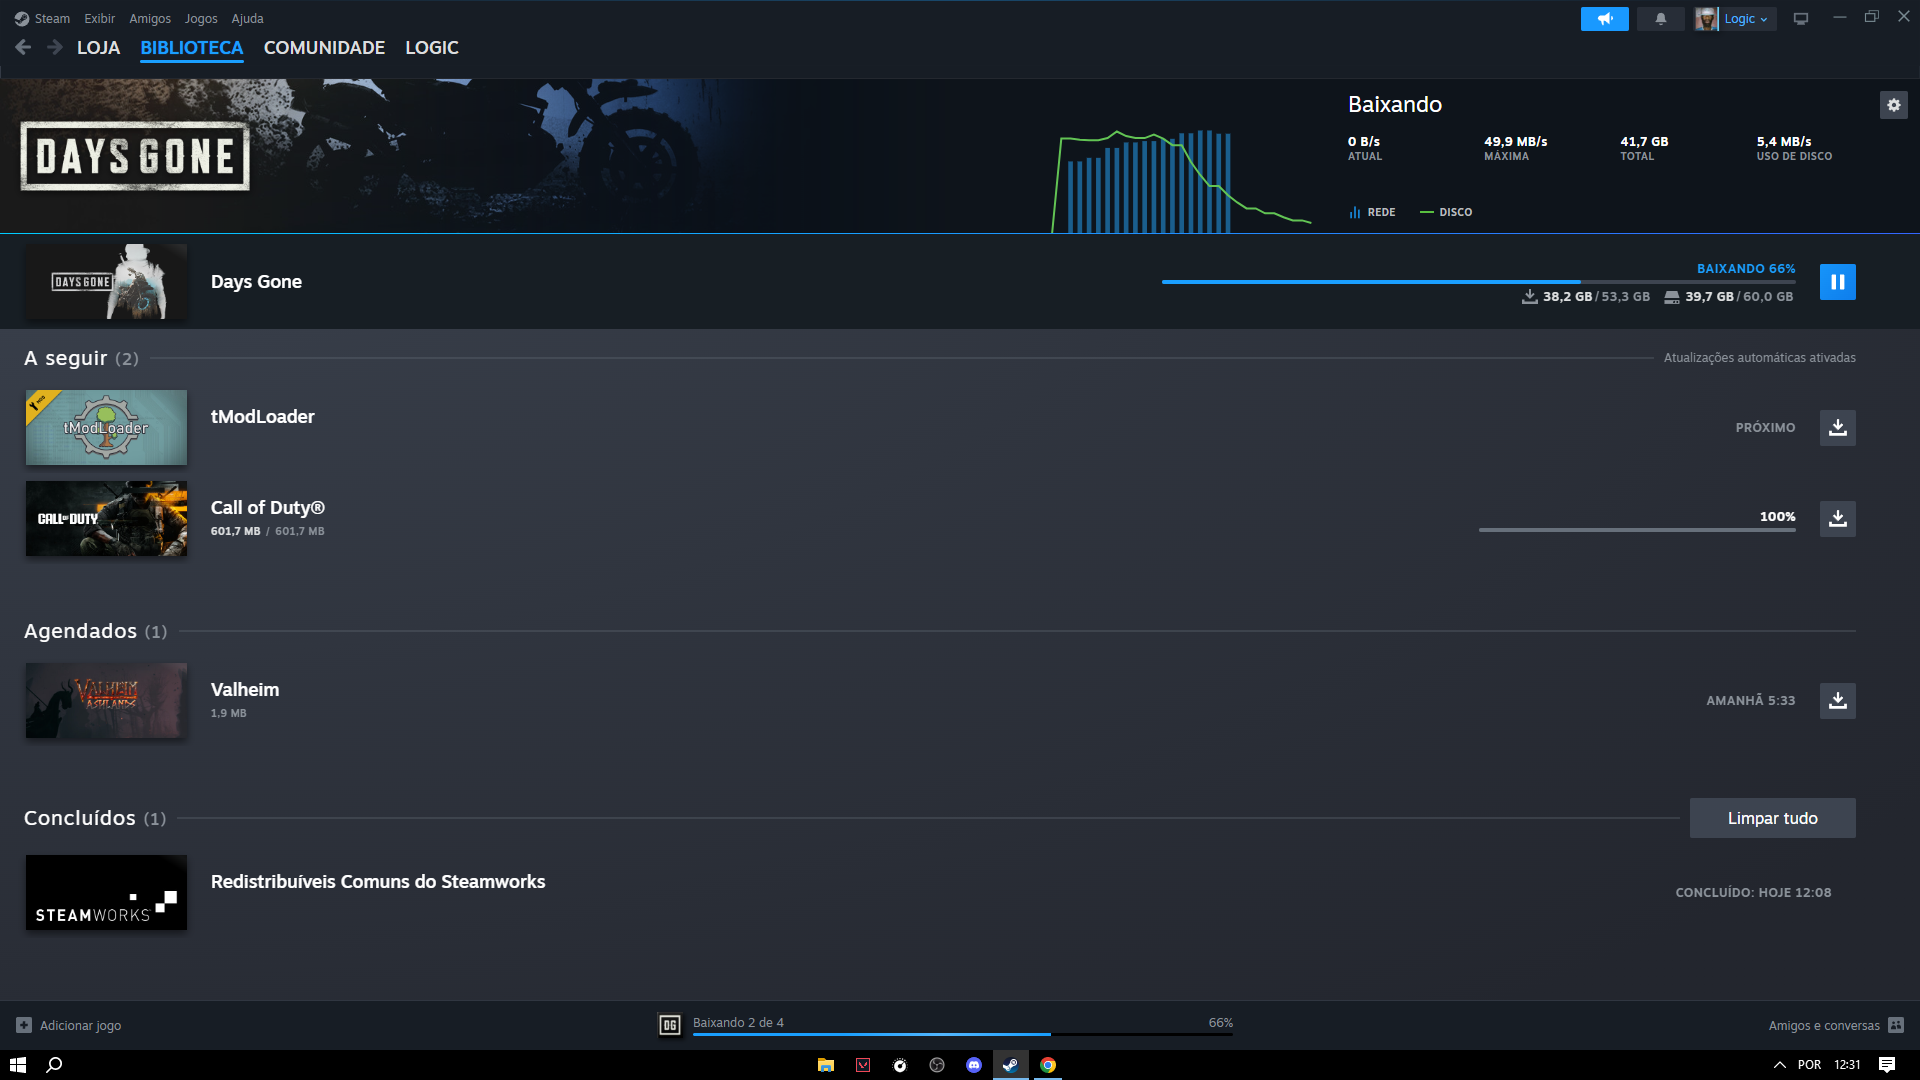The image size is (1920, 1080).
Task: Click Valheim scheduled download icon
Action: click(x=1837, y=701)
